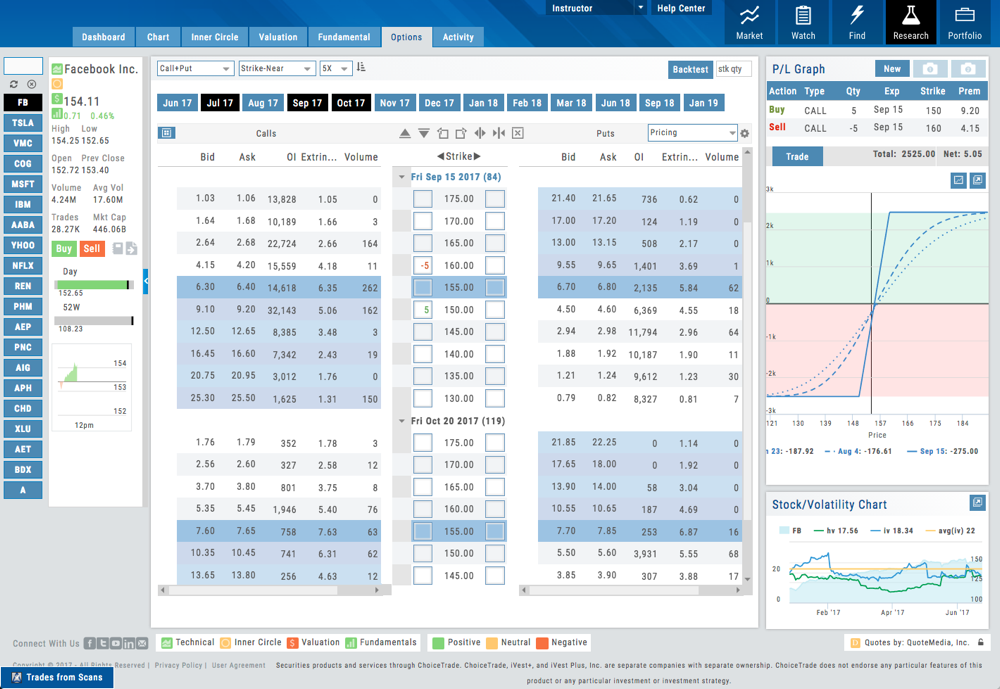Click the up triangle strike toolbar icon
This screenshot has width=1000, height=689.
(405, 133)
